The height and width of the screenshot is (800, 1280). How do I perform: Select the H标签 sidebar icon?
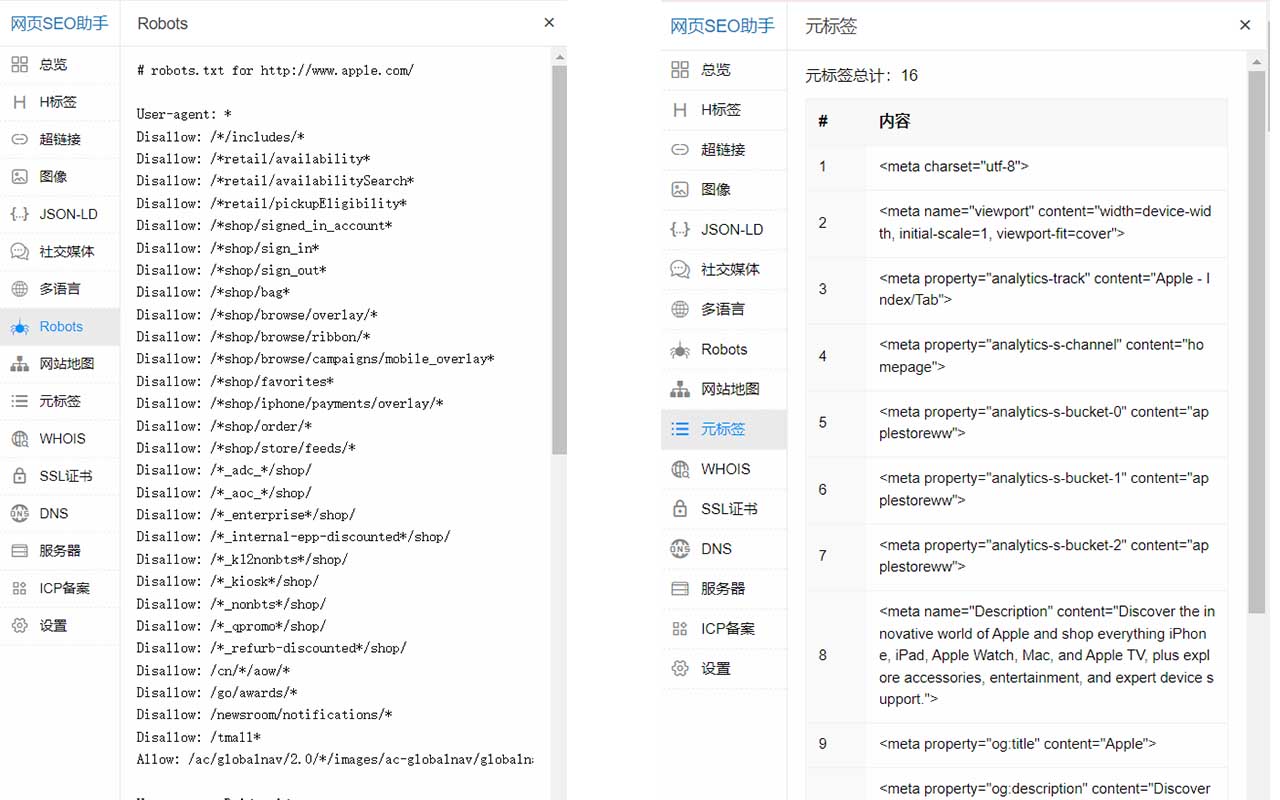tap(60, 101)
